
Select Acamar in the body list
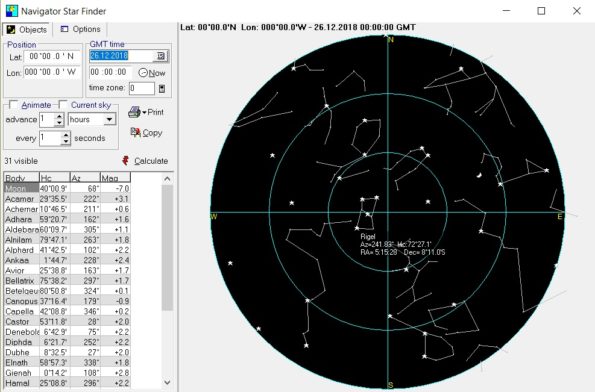pyautogui.click(x=67, y=198)
